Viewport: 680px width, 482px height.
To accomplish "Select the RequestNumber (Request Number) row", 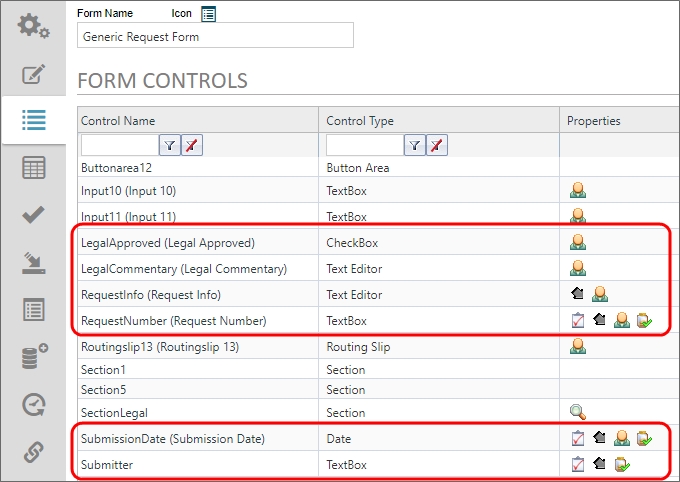I will tap(173, 321).
